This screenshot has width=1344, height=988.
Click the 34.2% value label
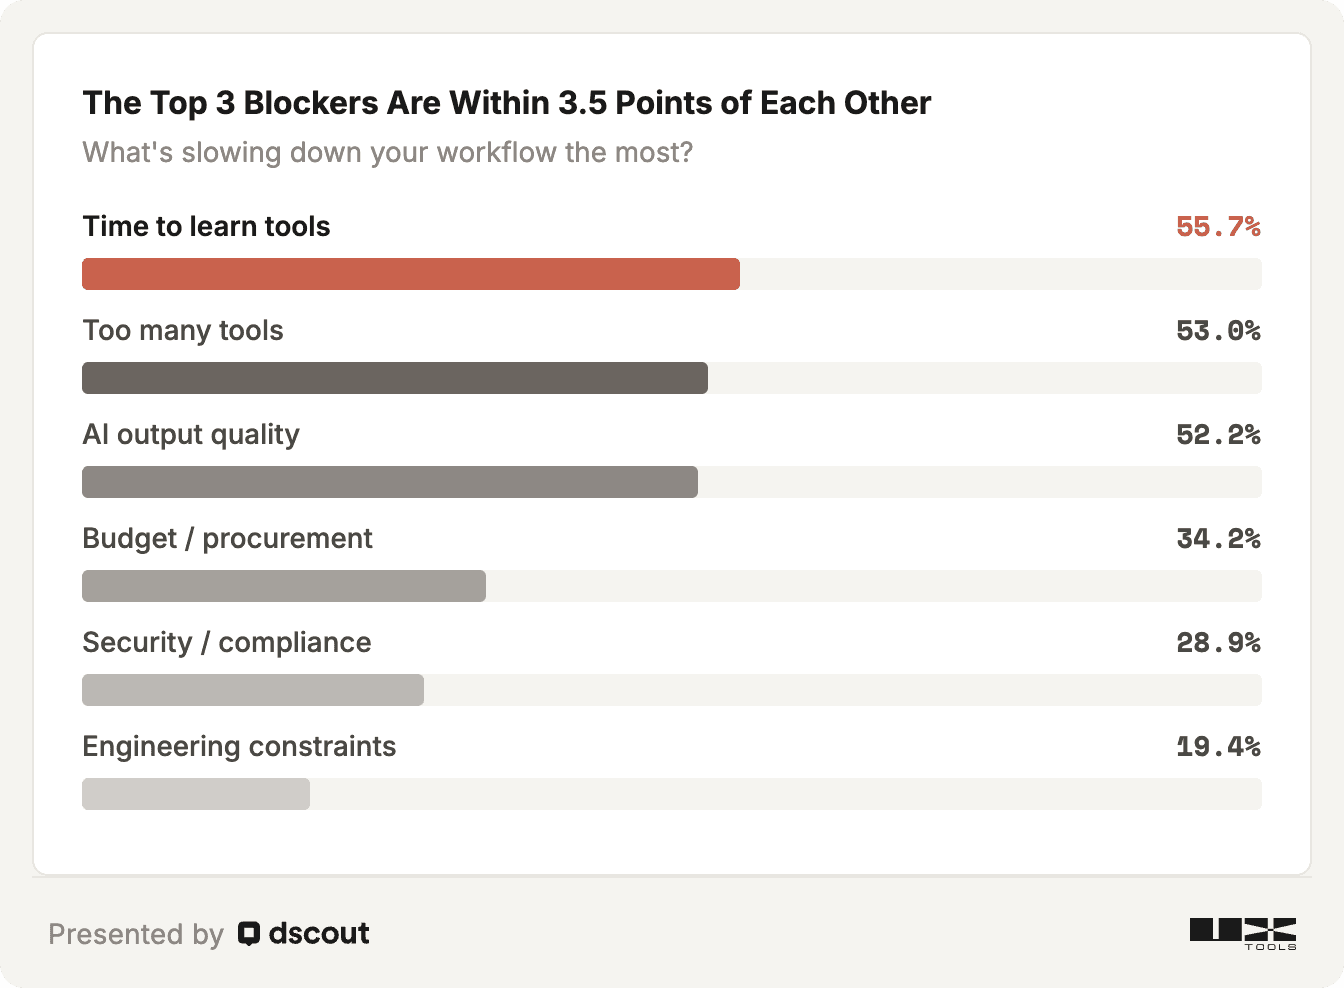pos(1218,539)
